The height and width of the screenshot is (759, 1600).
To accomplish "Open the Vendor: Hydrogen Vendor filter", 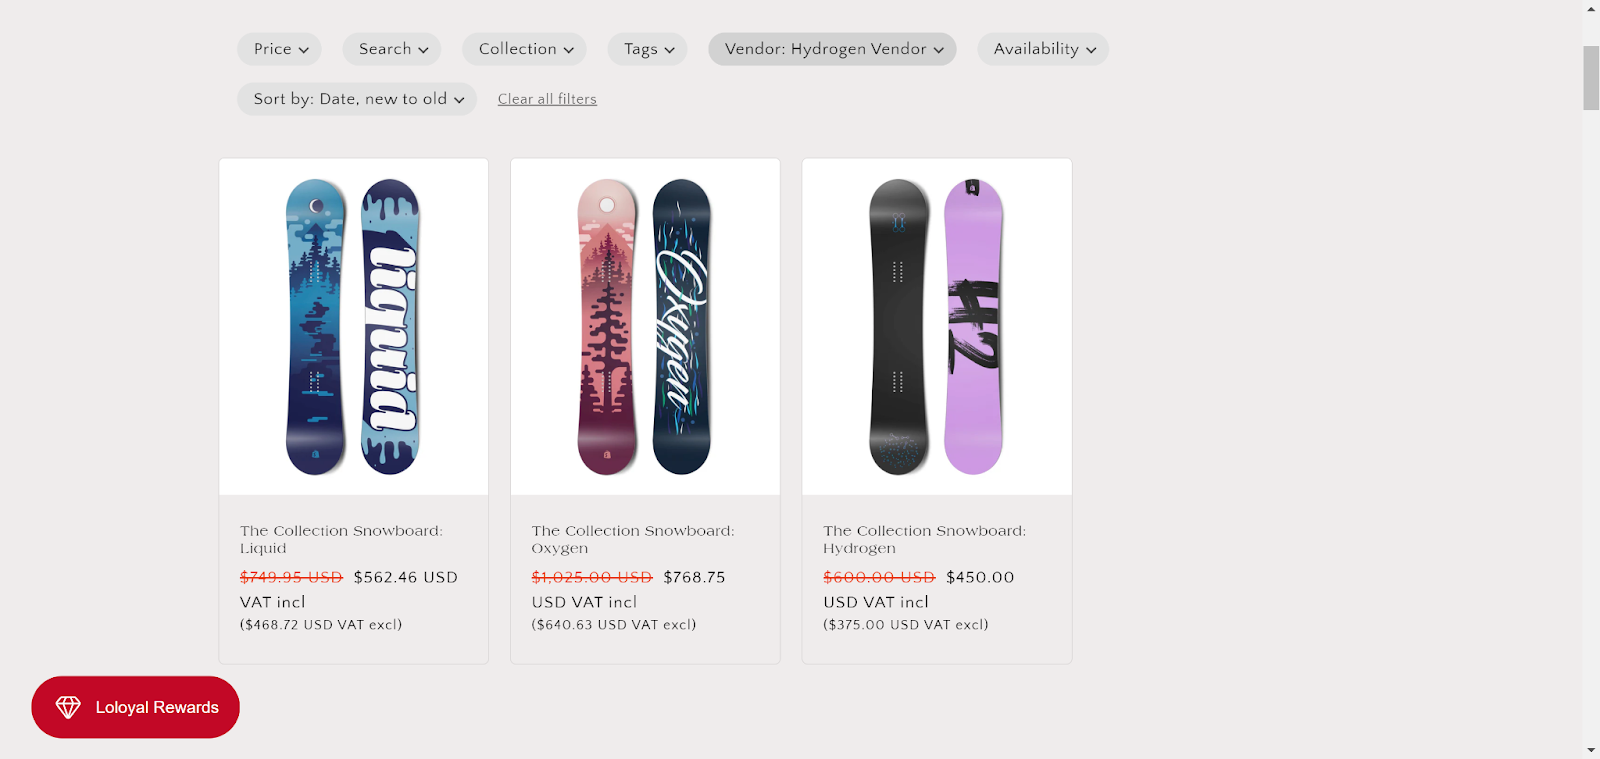I will [x=833, y=49].
